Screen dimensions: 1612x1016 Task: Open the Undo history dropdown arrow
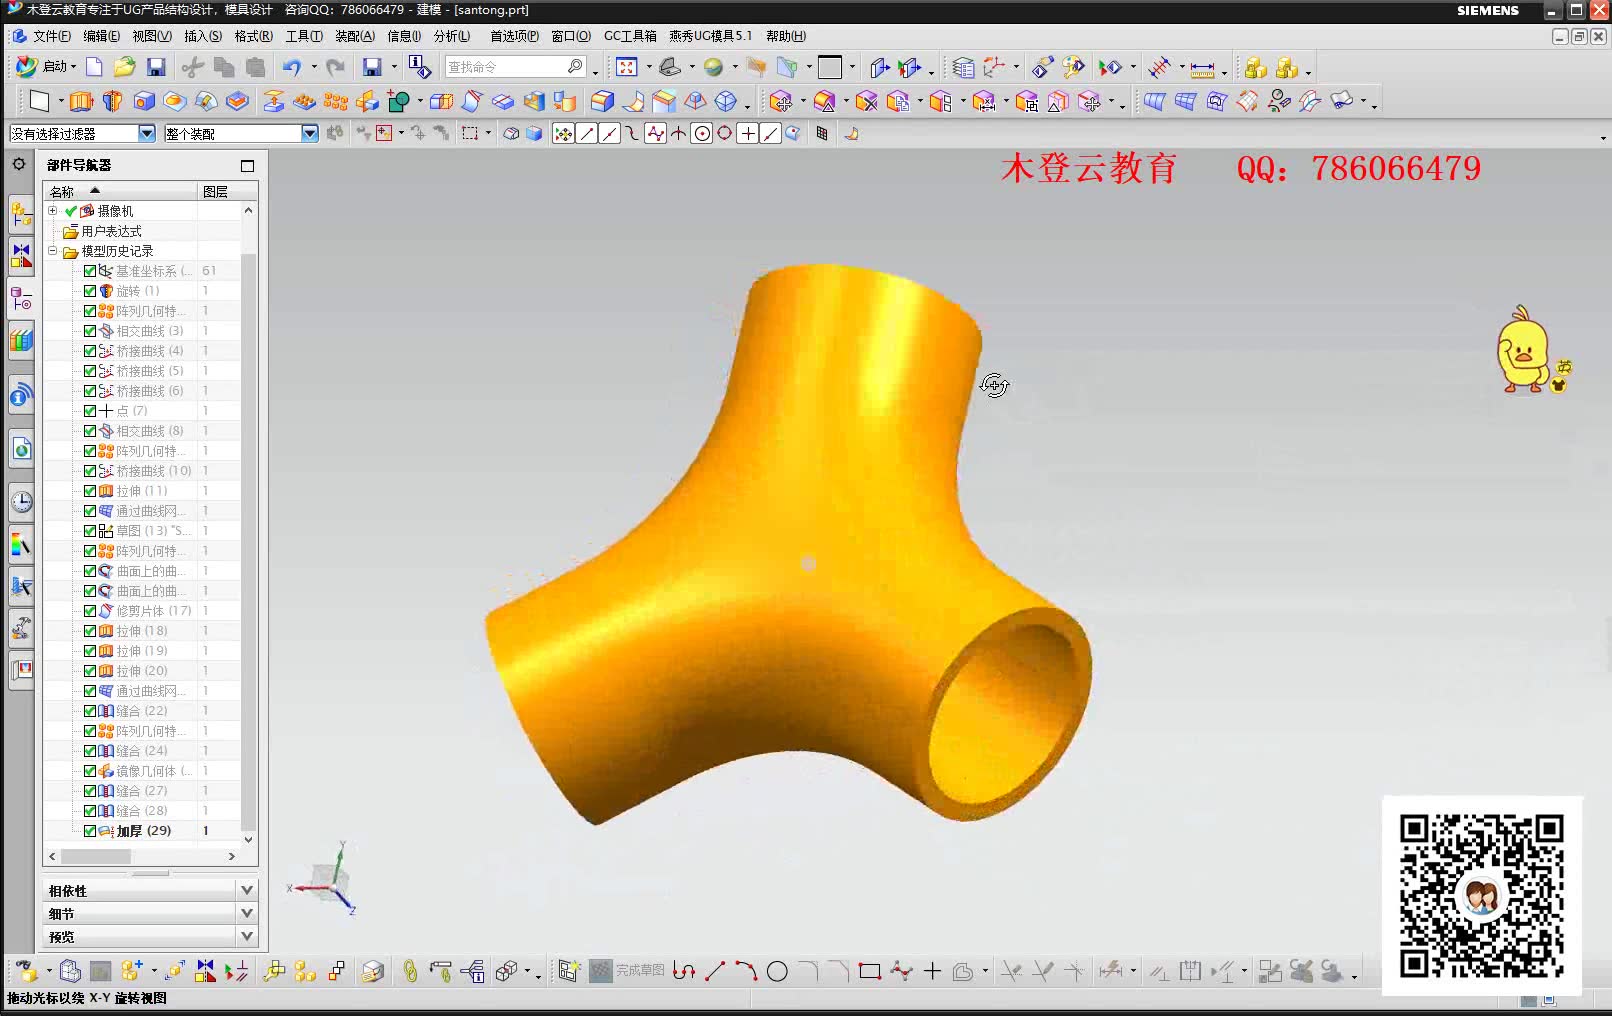tap(313, 67)
